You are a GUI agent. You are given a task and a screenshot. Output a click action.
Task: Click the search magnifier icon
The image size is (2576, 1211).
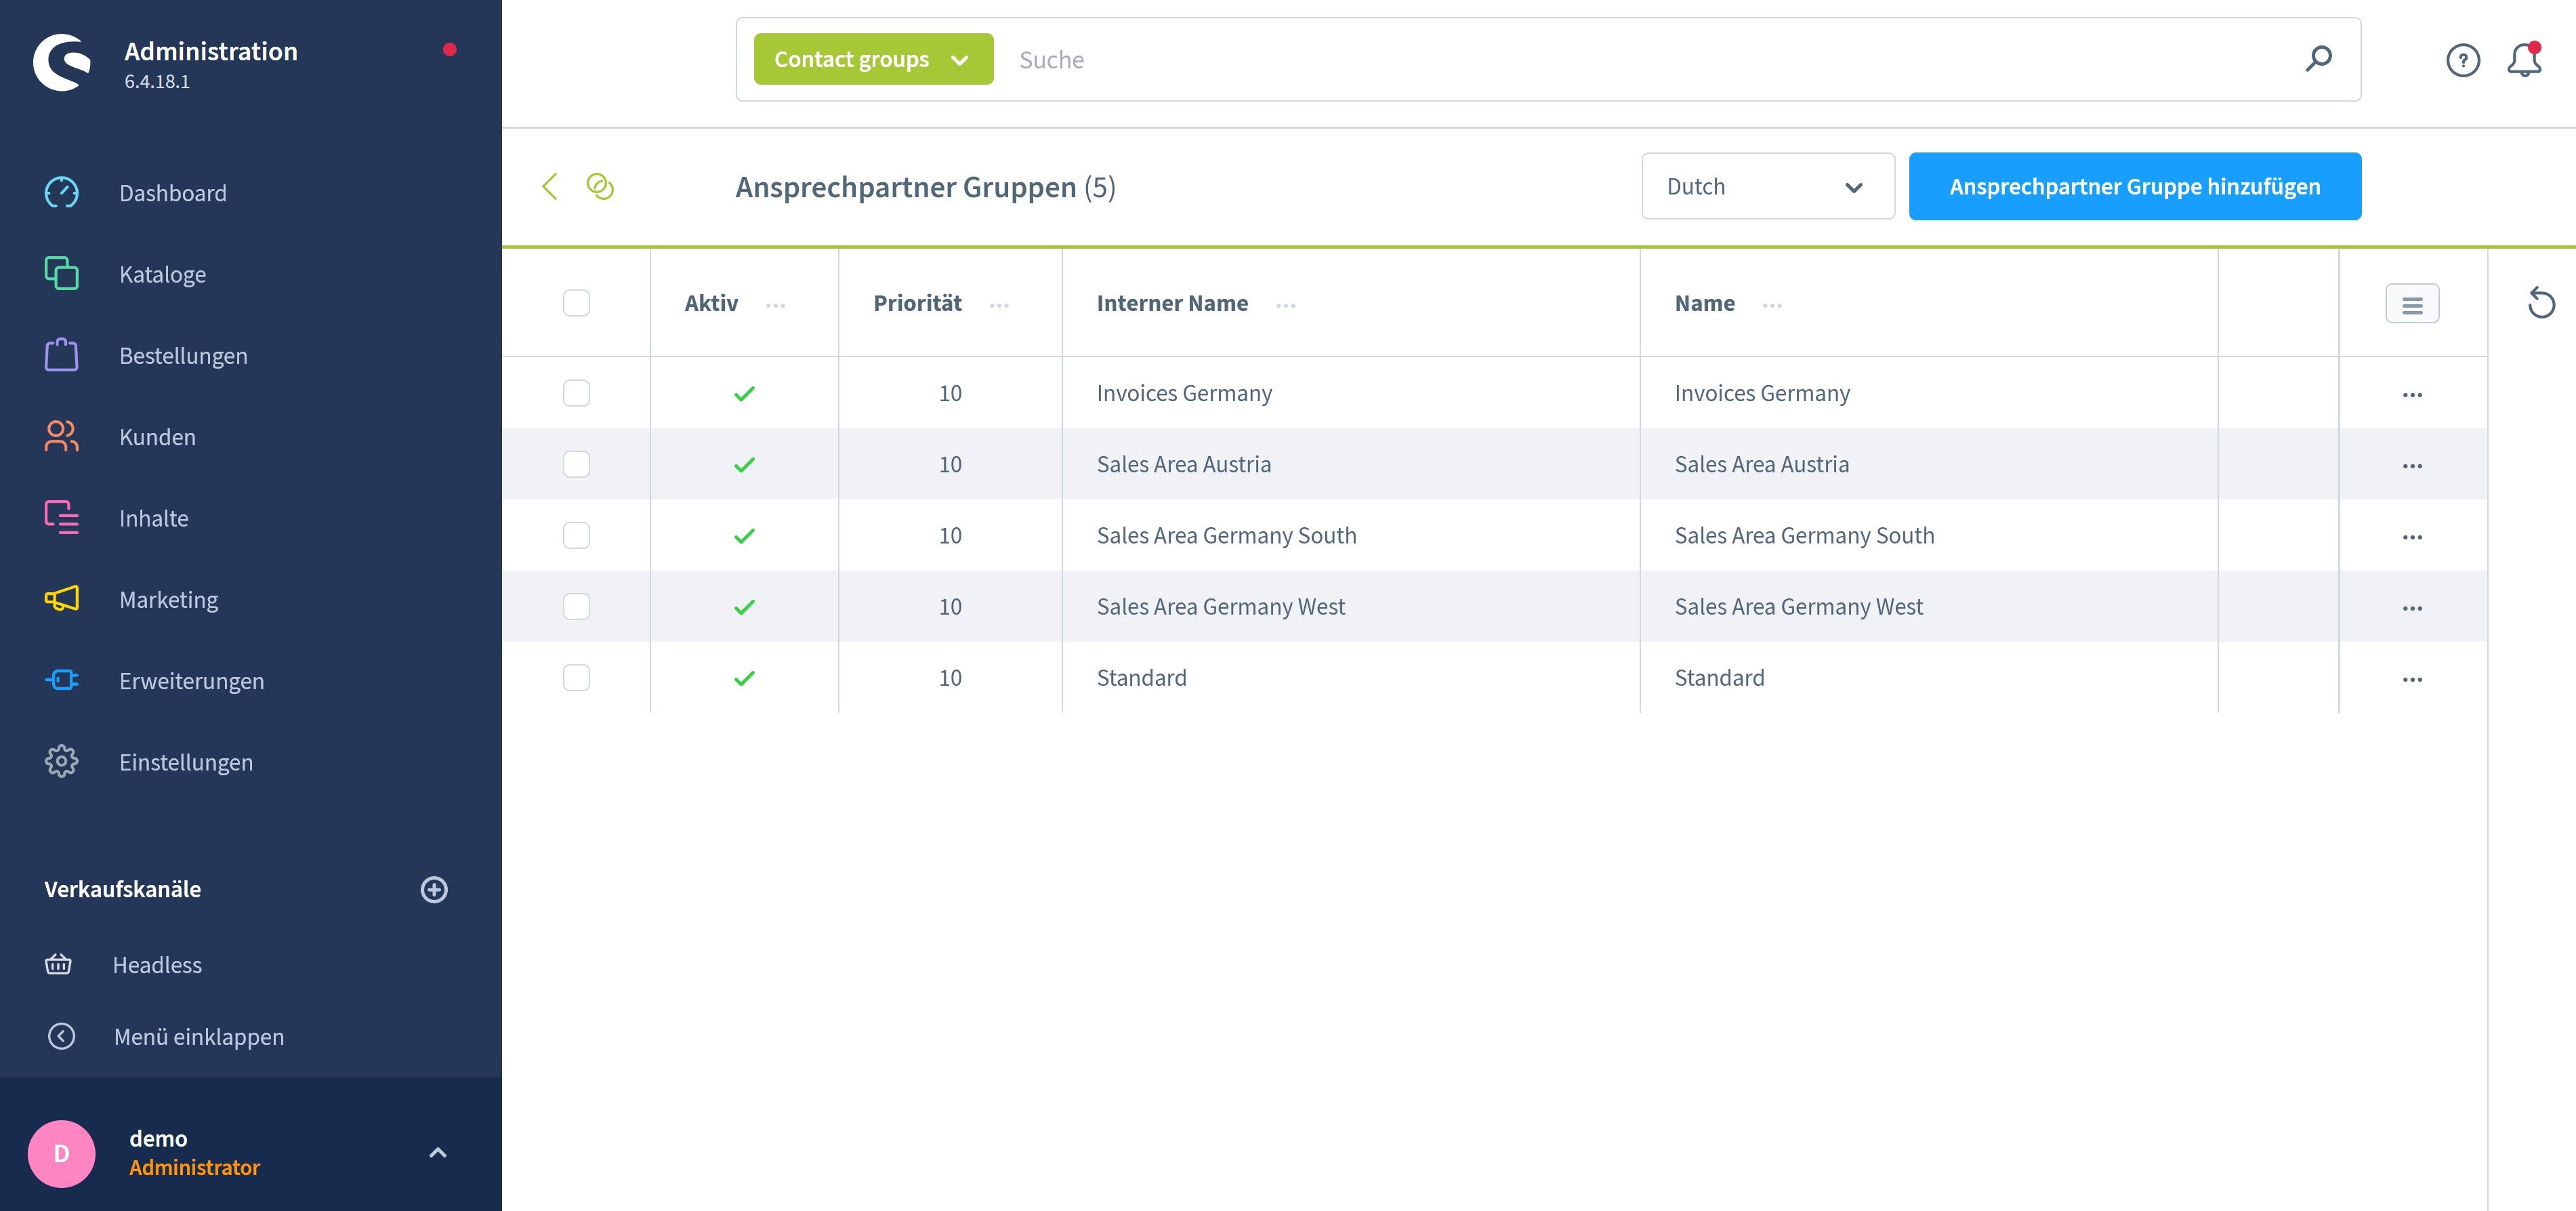(2319, 59)
